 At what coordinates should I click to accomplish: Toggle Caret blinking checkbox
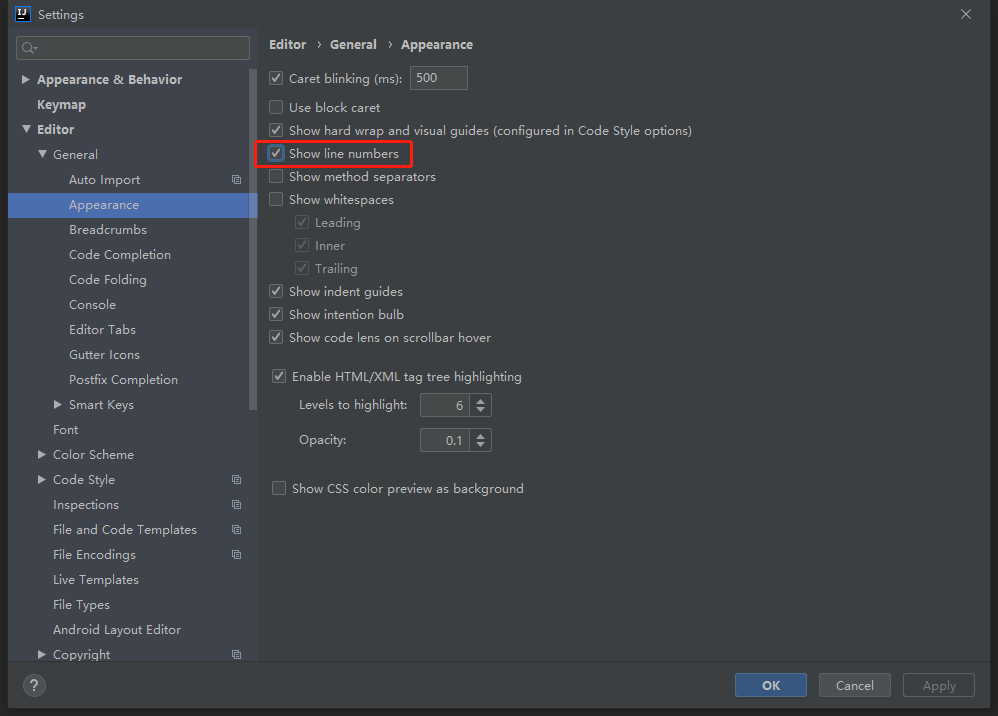pyautogui.click(x=276, y=78)
